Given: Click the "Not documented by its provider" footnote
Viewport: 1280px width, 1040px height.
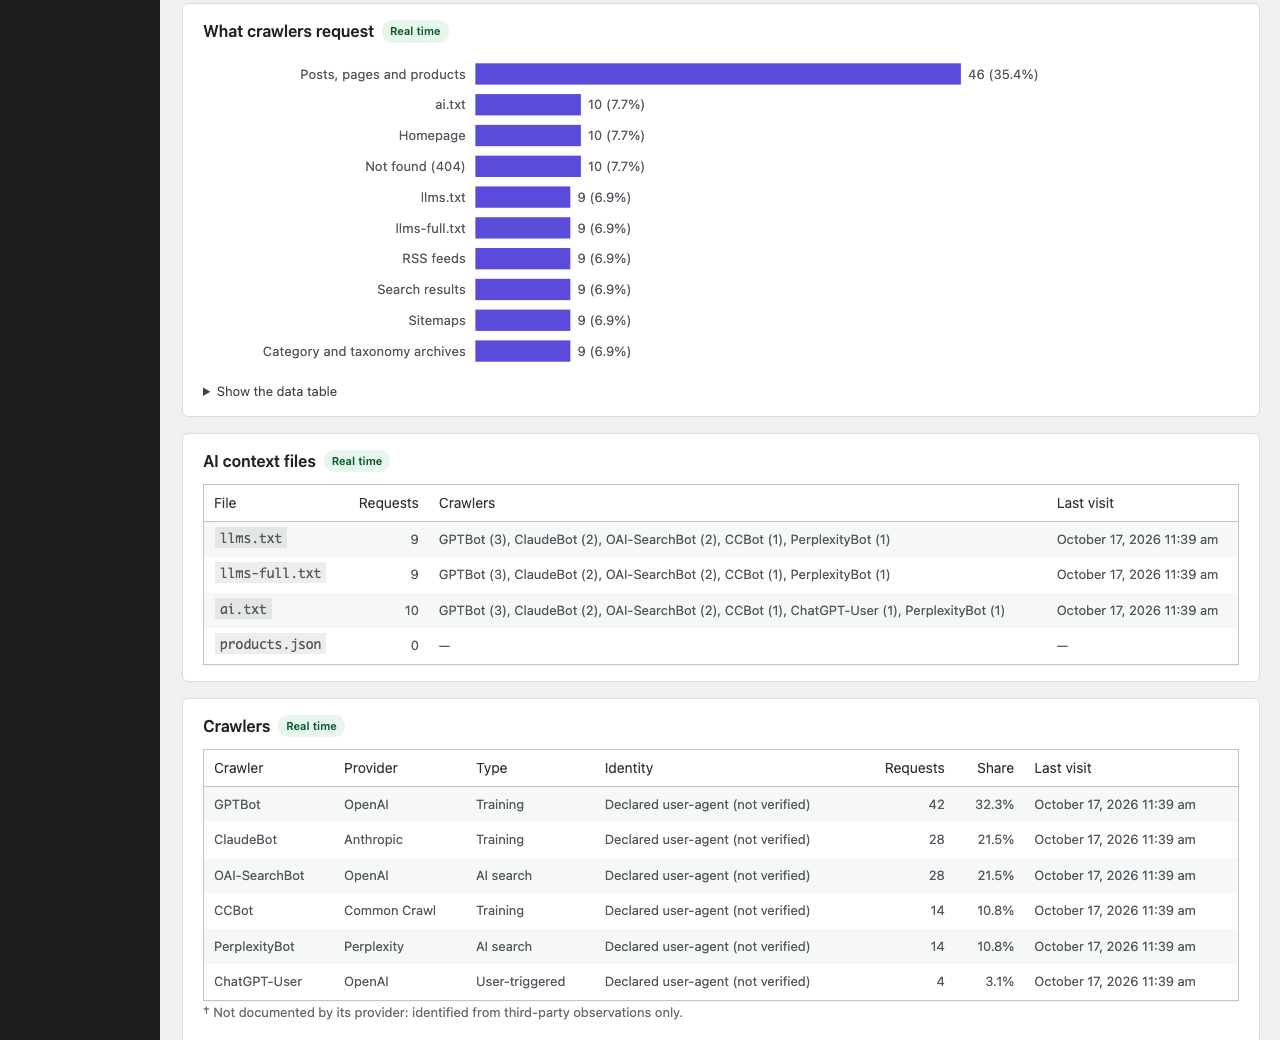Looking at the screenshot, I should tap(443, 1012).
